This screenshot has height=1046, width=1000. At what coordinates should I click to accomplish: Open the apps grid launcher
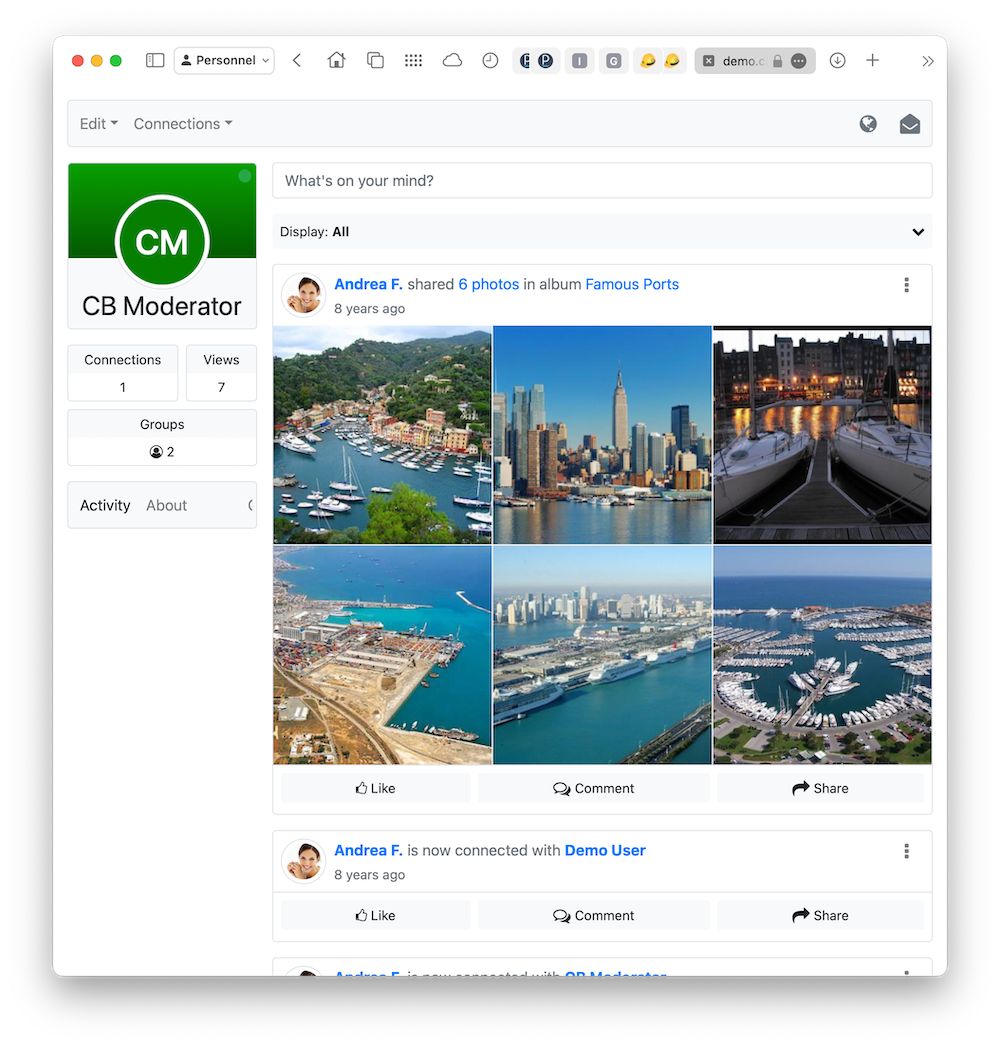tap(414, 61)
